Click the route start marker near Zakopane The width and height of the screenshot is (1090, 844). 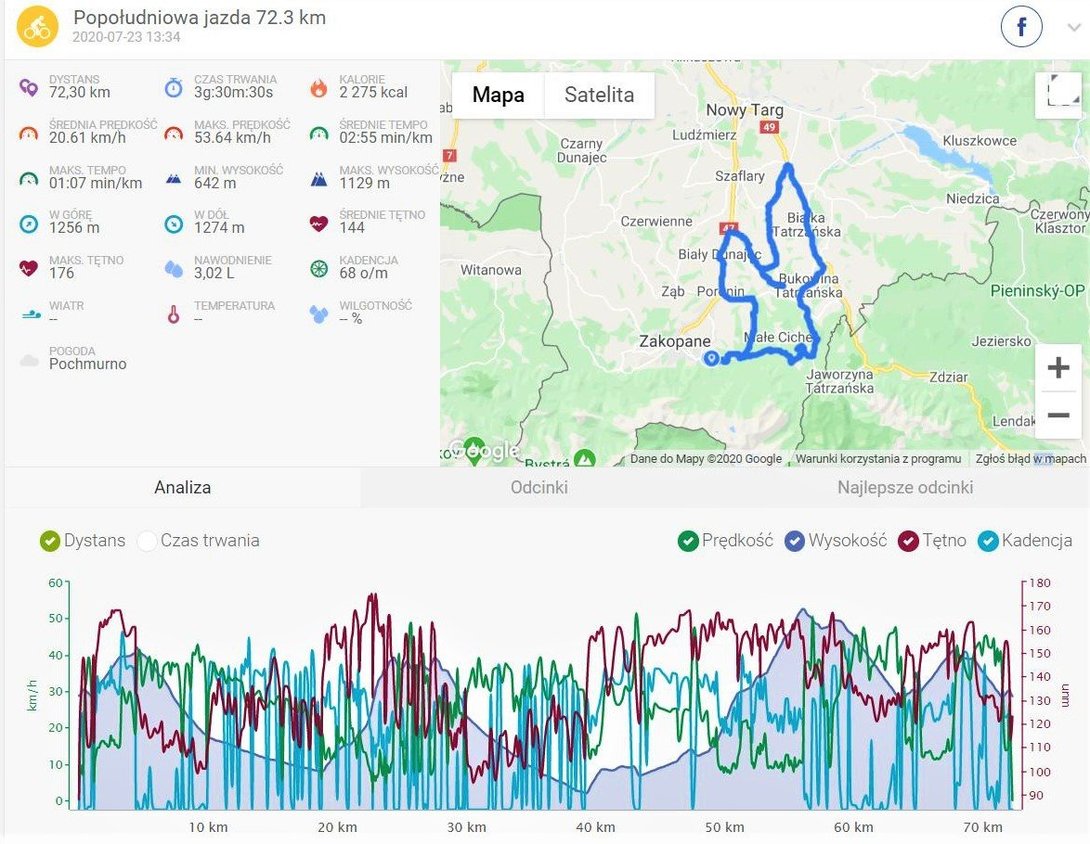[711, 358]
